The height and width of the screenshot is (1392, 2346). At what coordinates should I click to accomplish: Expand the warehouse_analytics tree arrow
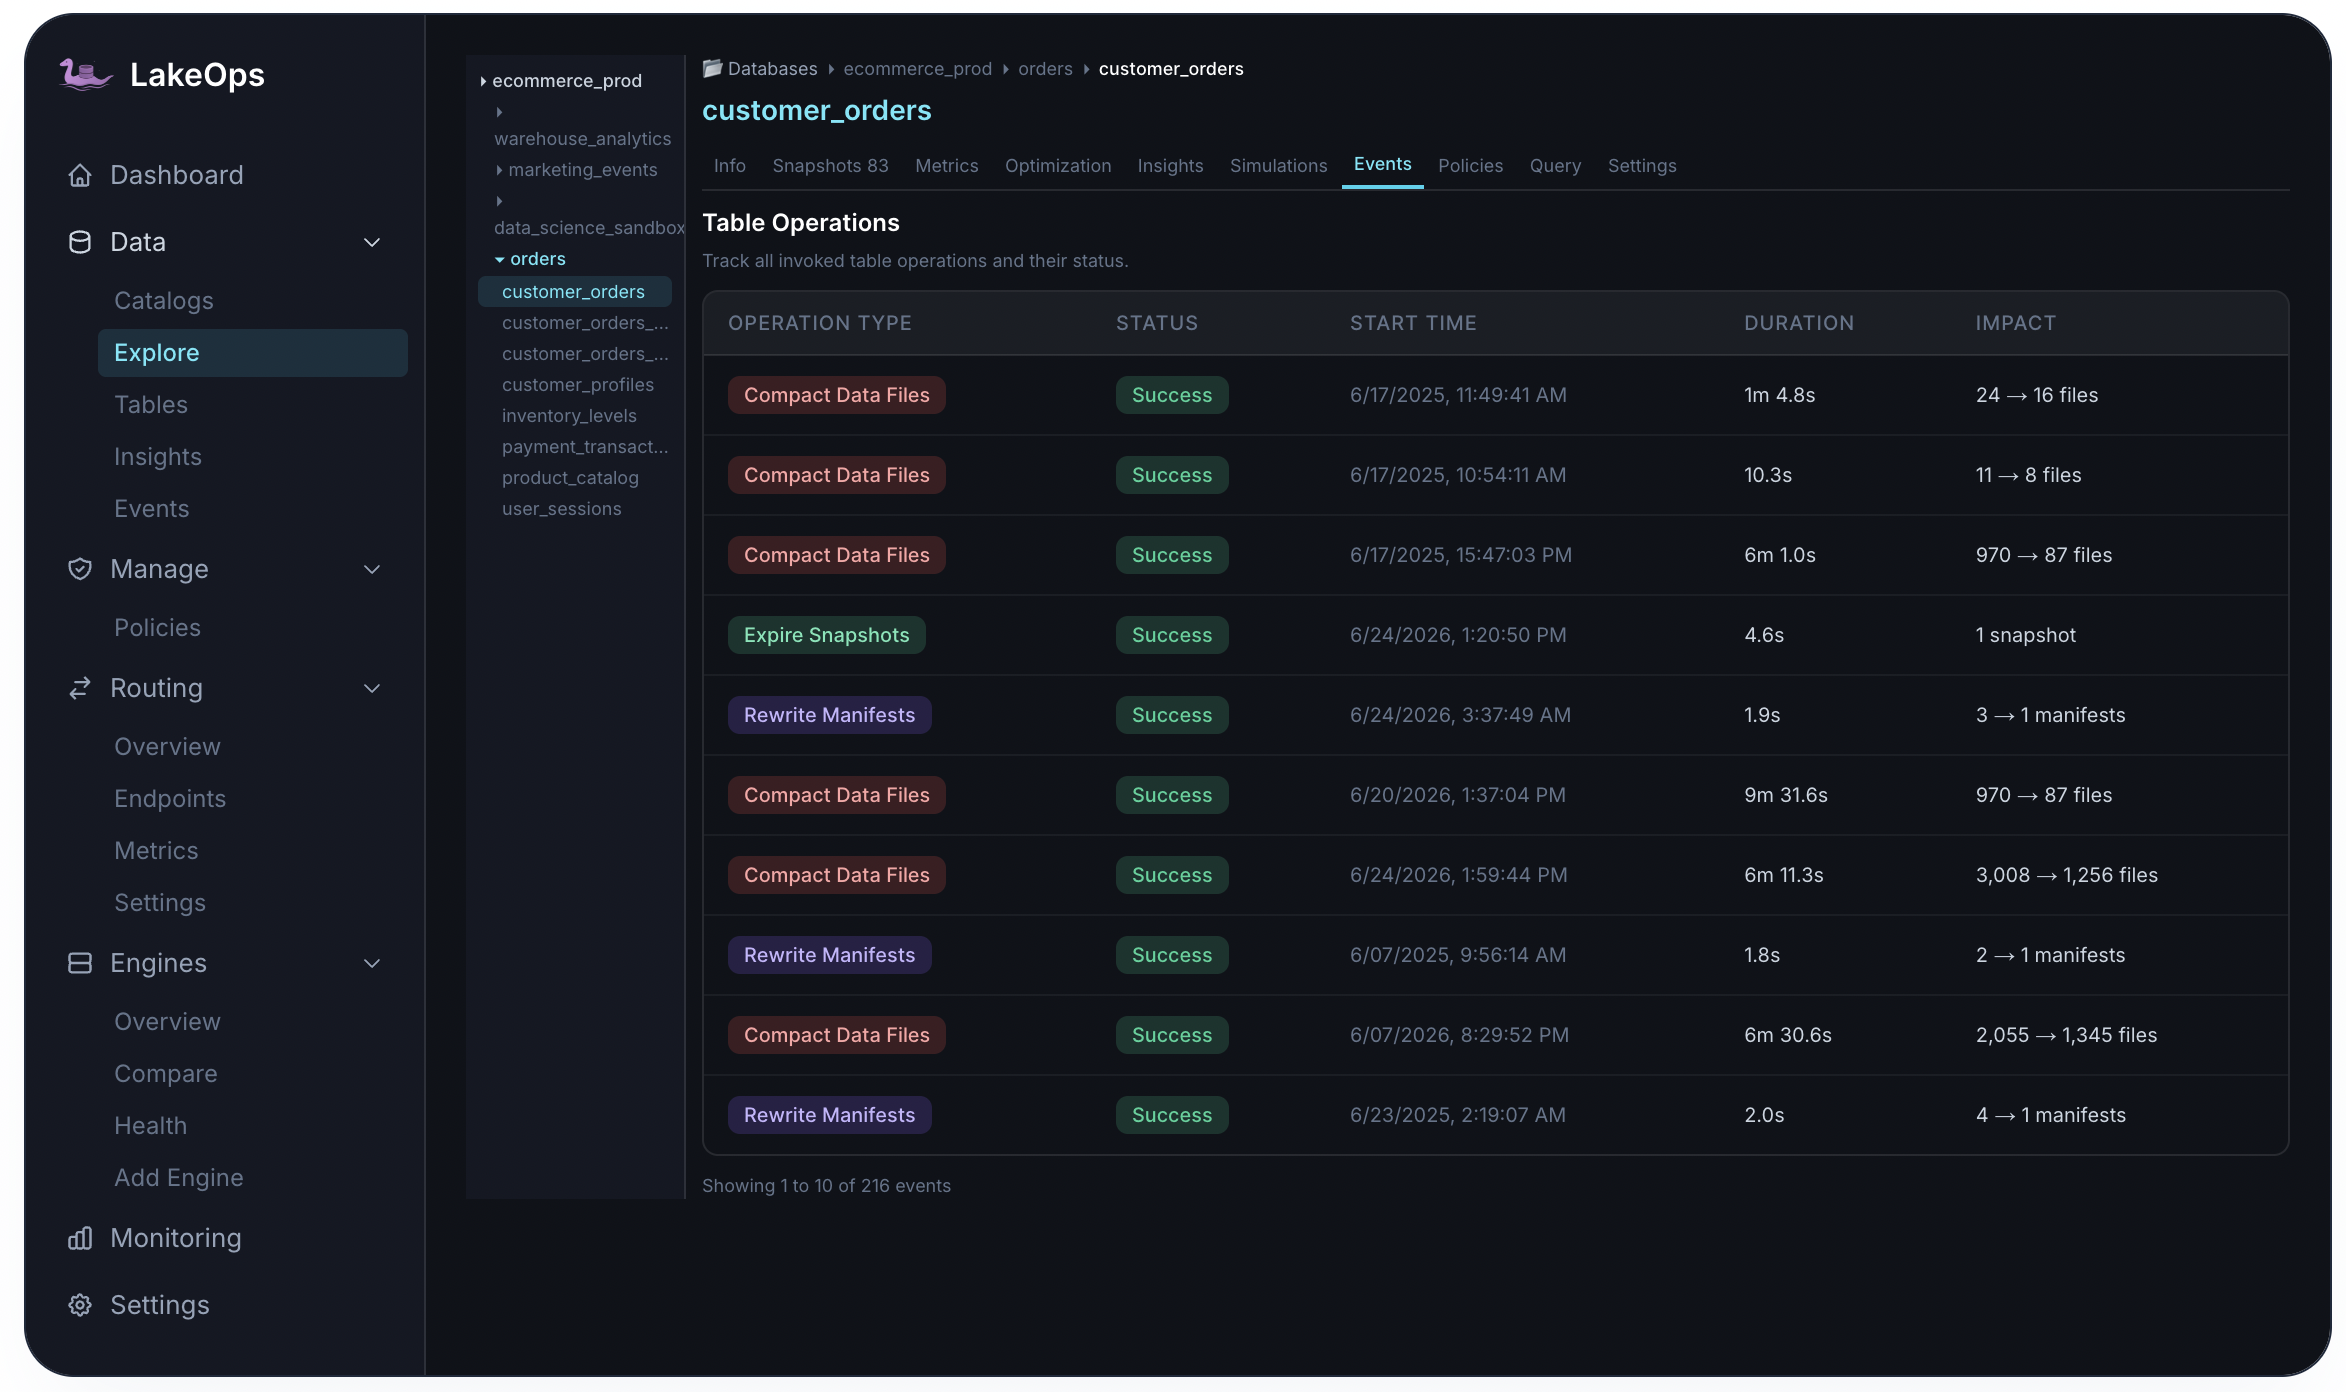tap(499, 112)
